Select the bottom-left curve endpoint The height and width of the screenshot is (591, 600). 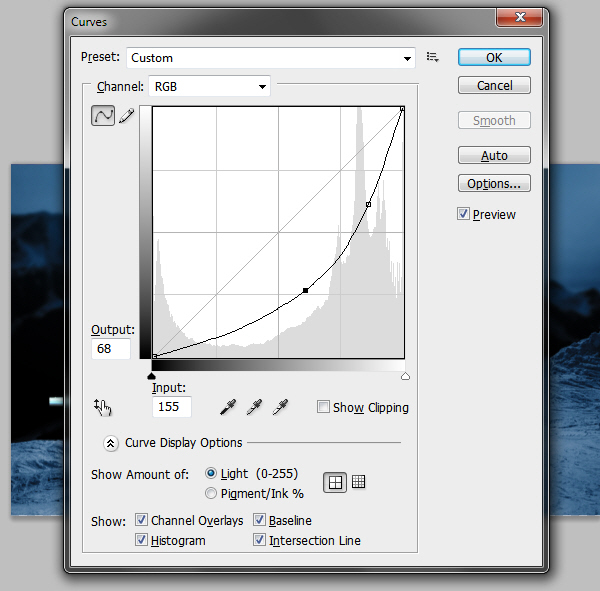155,356
